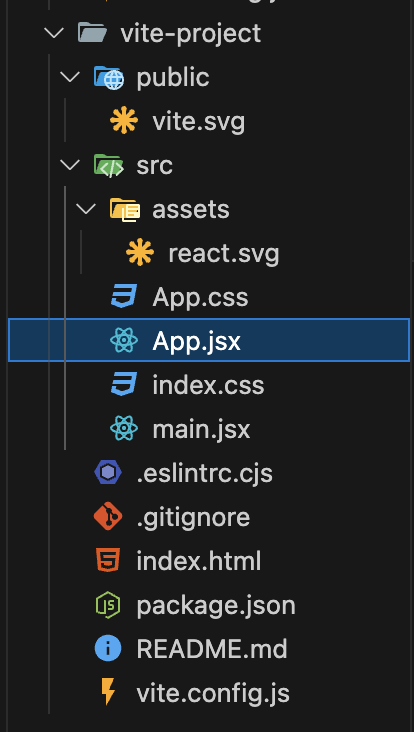The image size is (414, 732).
Task: Select the src folder label
Action: point(154,166)
